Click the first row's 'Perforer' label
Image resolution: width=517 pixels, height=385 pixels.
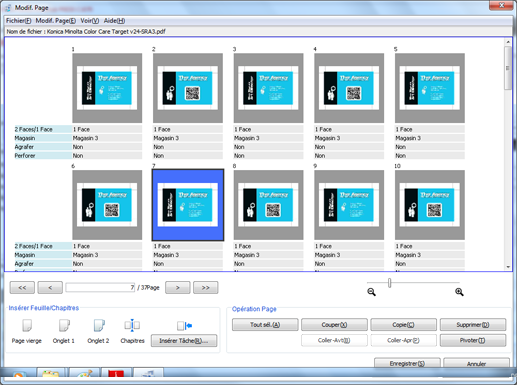pos(43,156)
